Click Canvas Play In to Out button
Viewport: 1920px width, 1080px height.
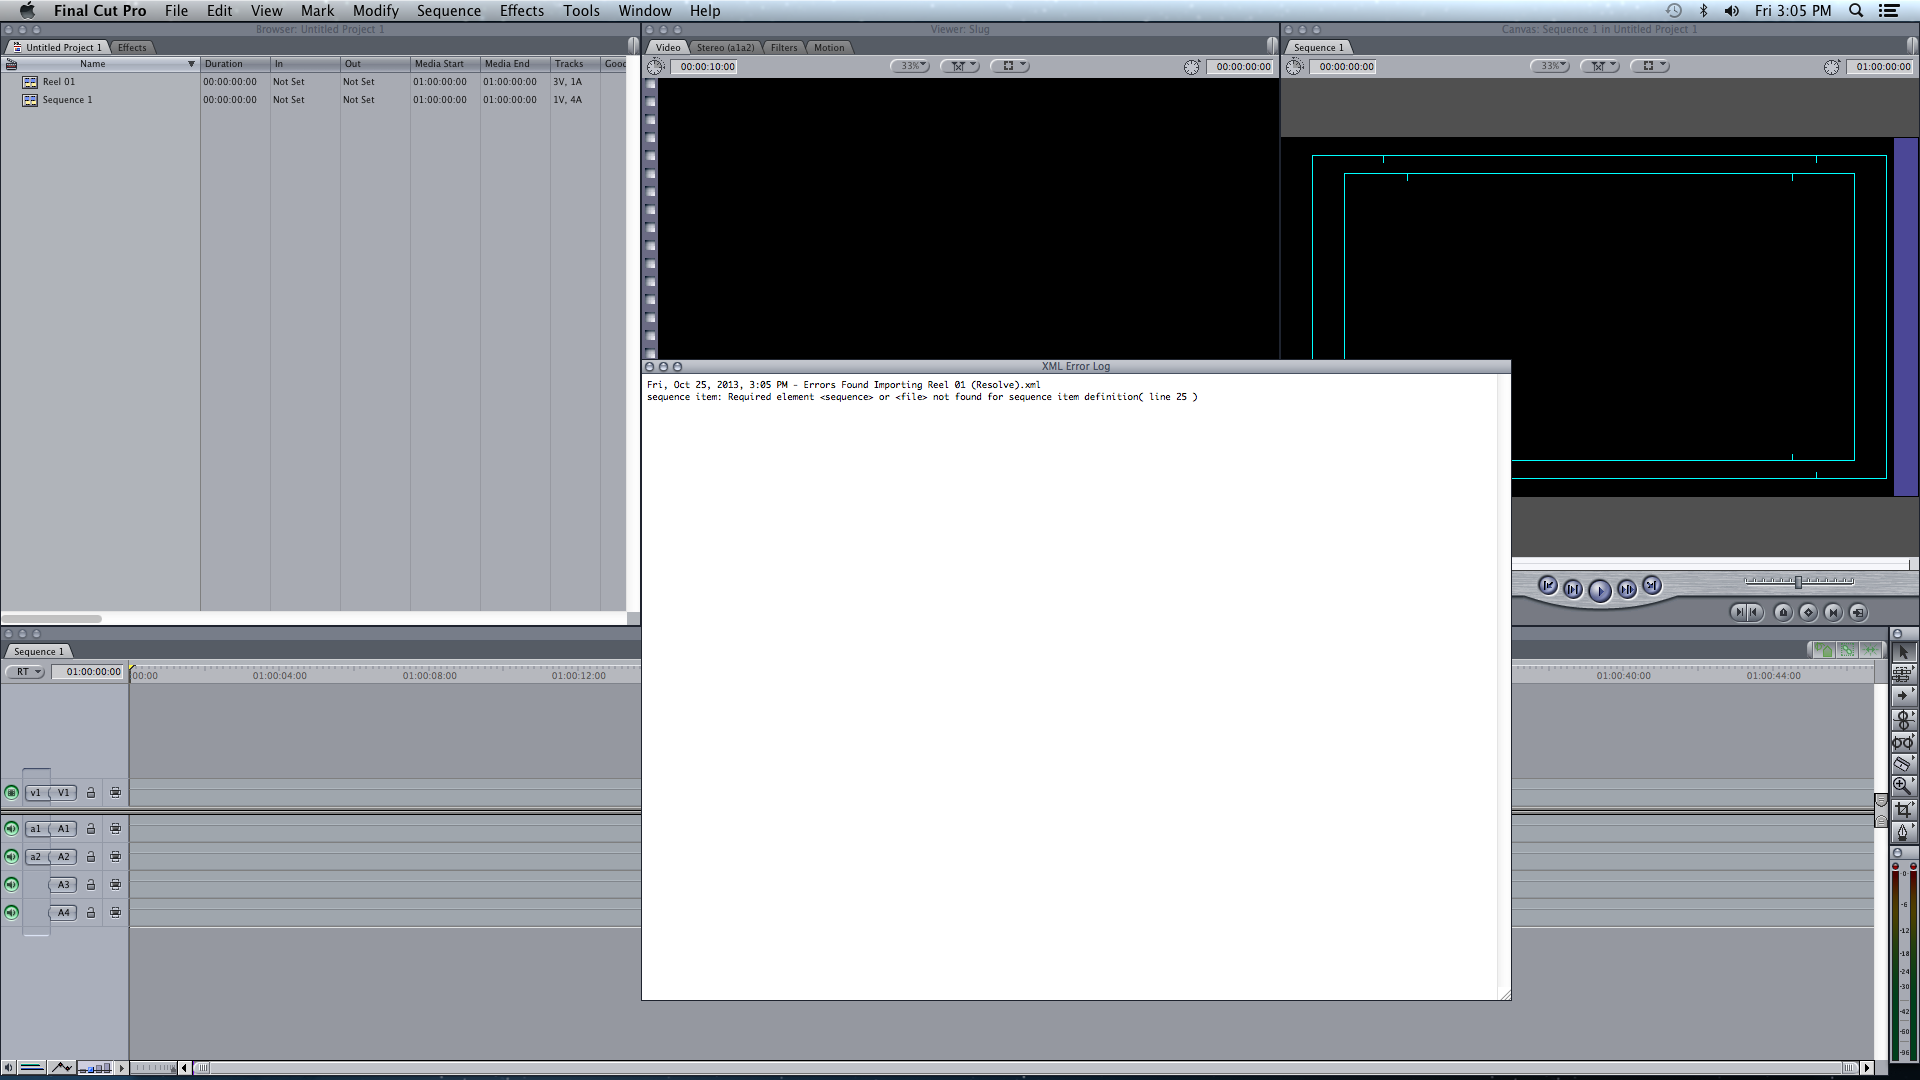[x=1572, y=589]
